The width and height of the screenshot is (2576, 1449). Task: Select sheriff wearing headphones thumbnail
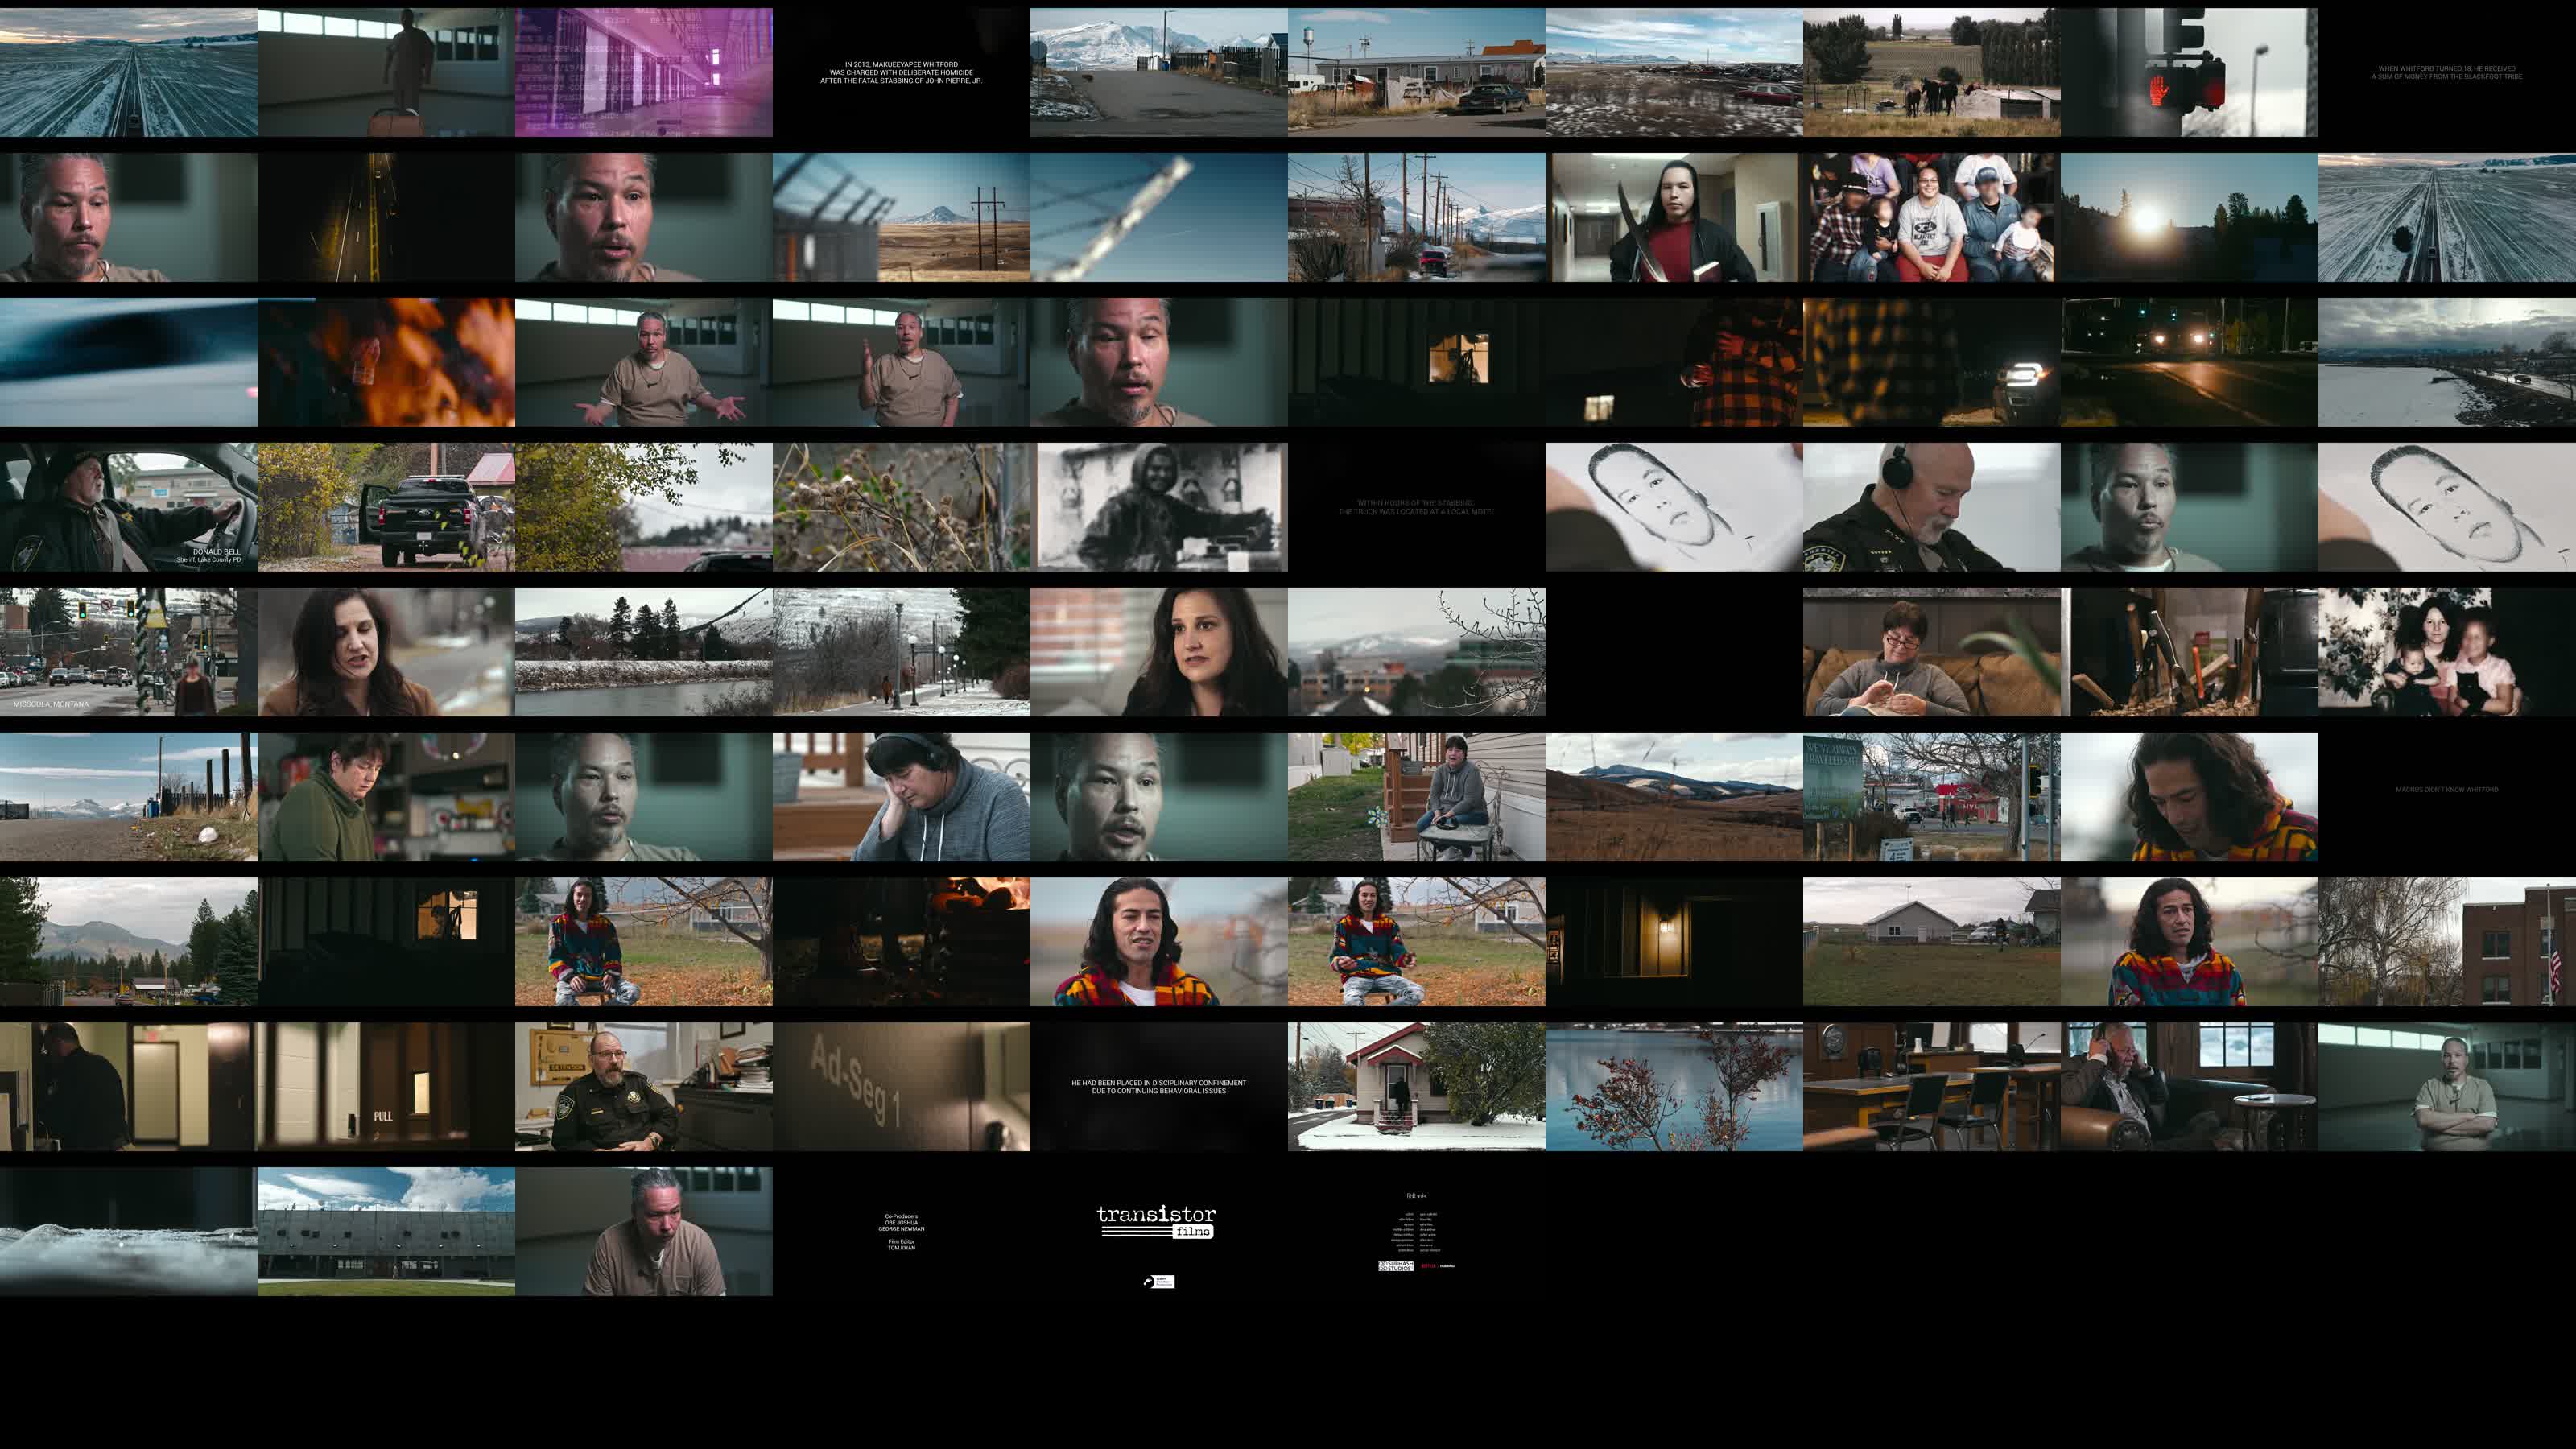(x=1930, y=507)
